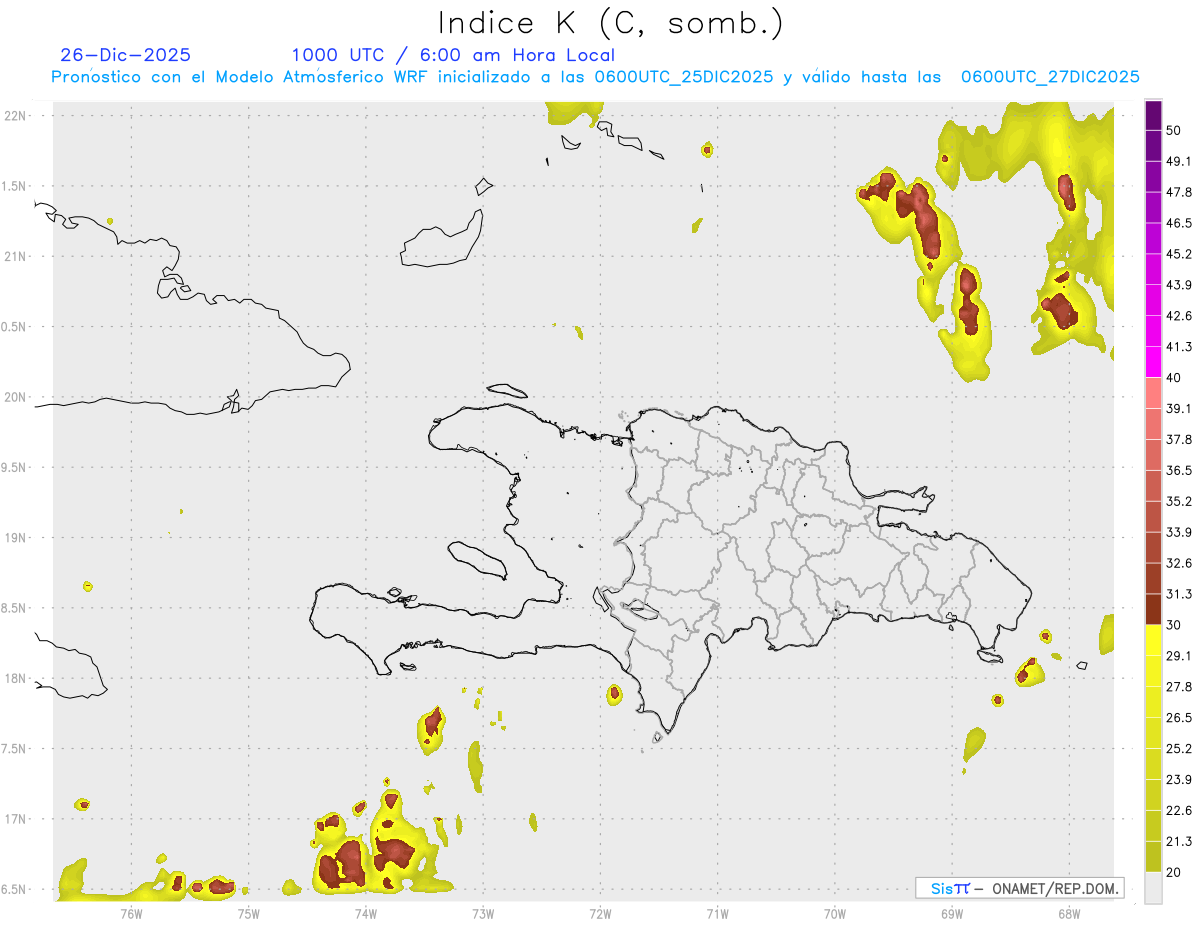1200x927 pixels.
Task: Click the legend value '50'
Action: coord(1175,131)
